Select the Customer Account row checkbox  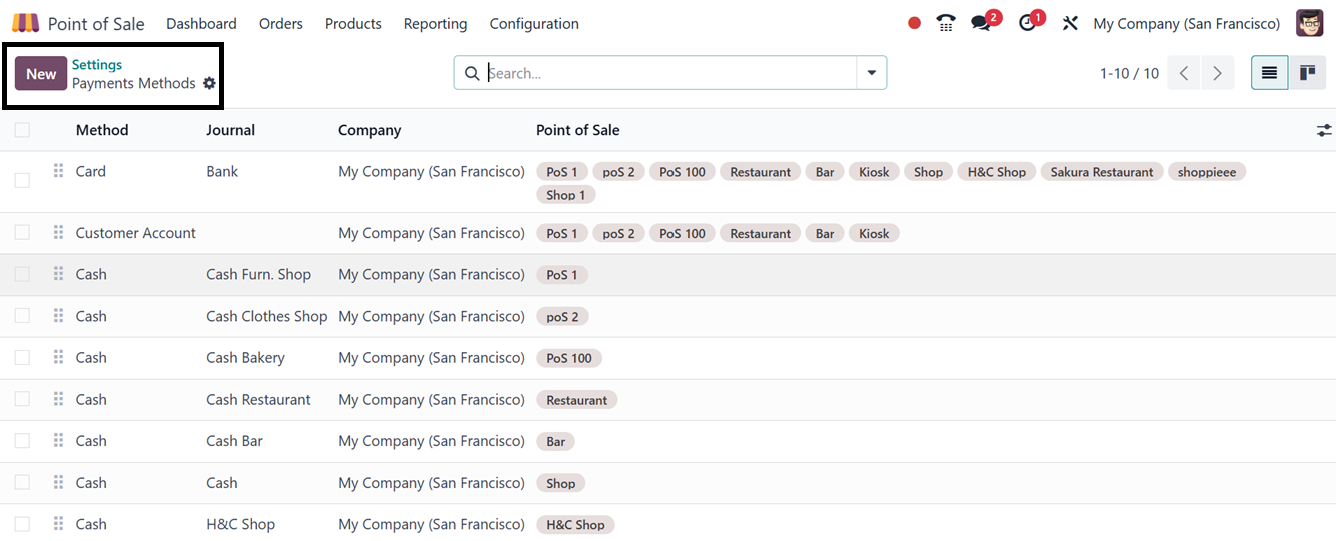coord(22,232)
